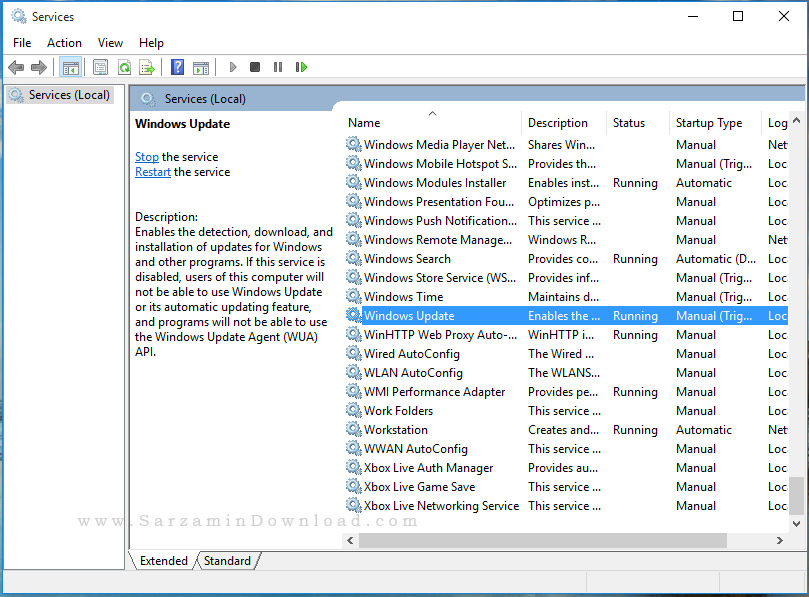Click Automatic (D... startup type cell
The image size is (809, 597).
point(716,259)
